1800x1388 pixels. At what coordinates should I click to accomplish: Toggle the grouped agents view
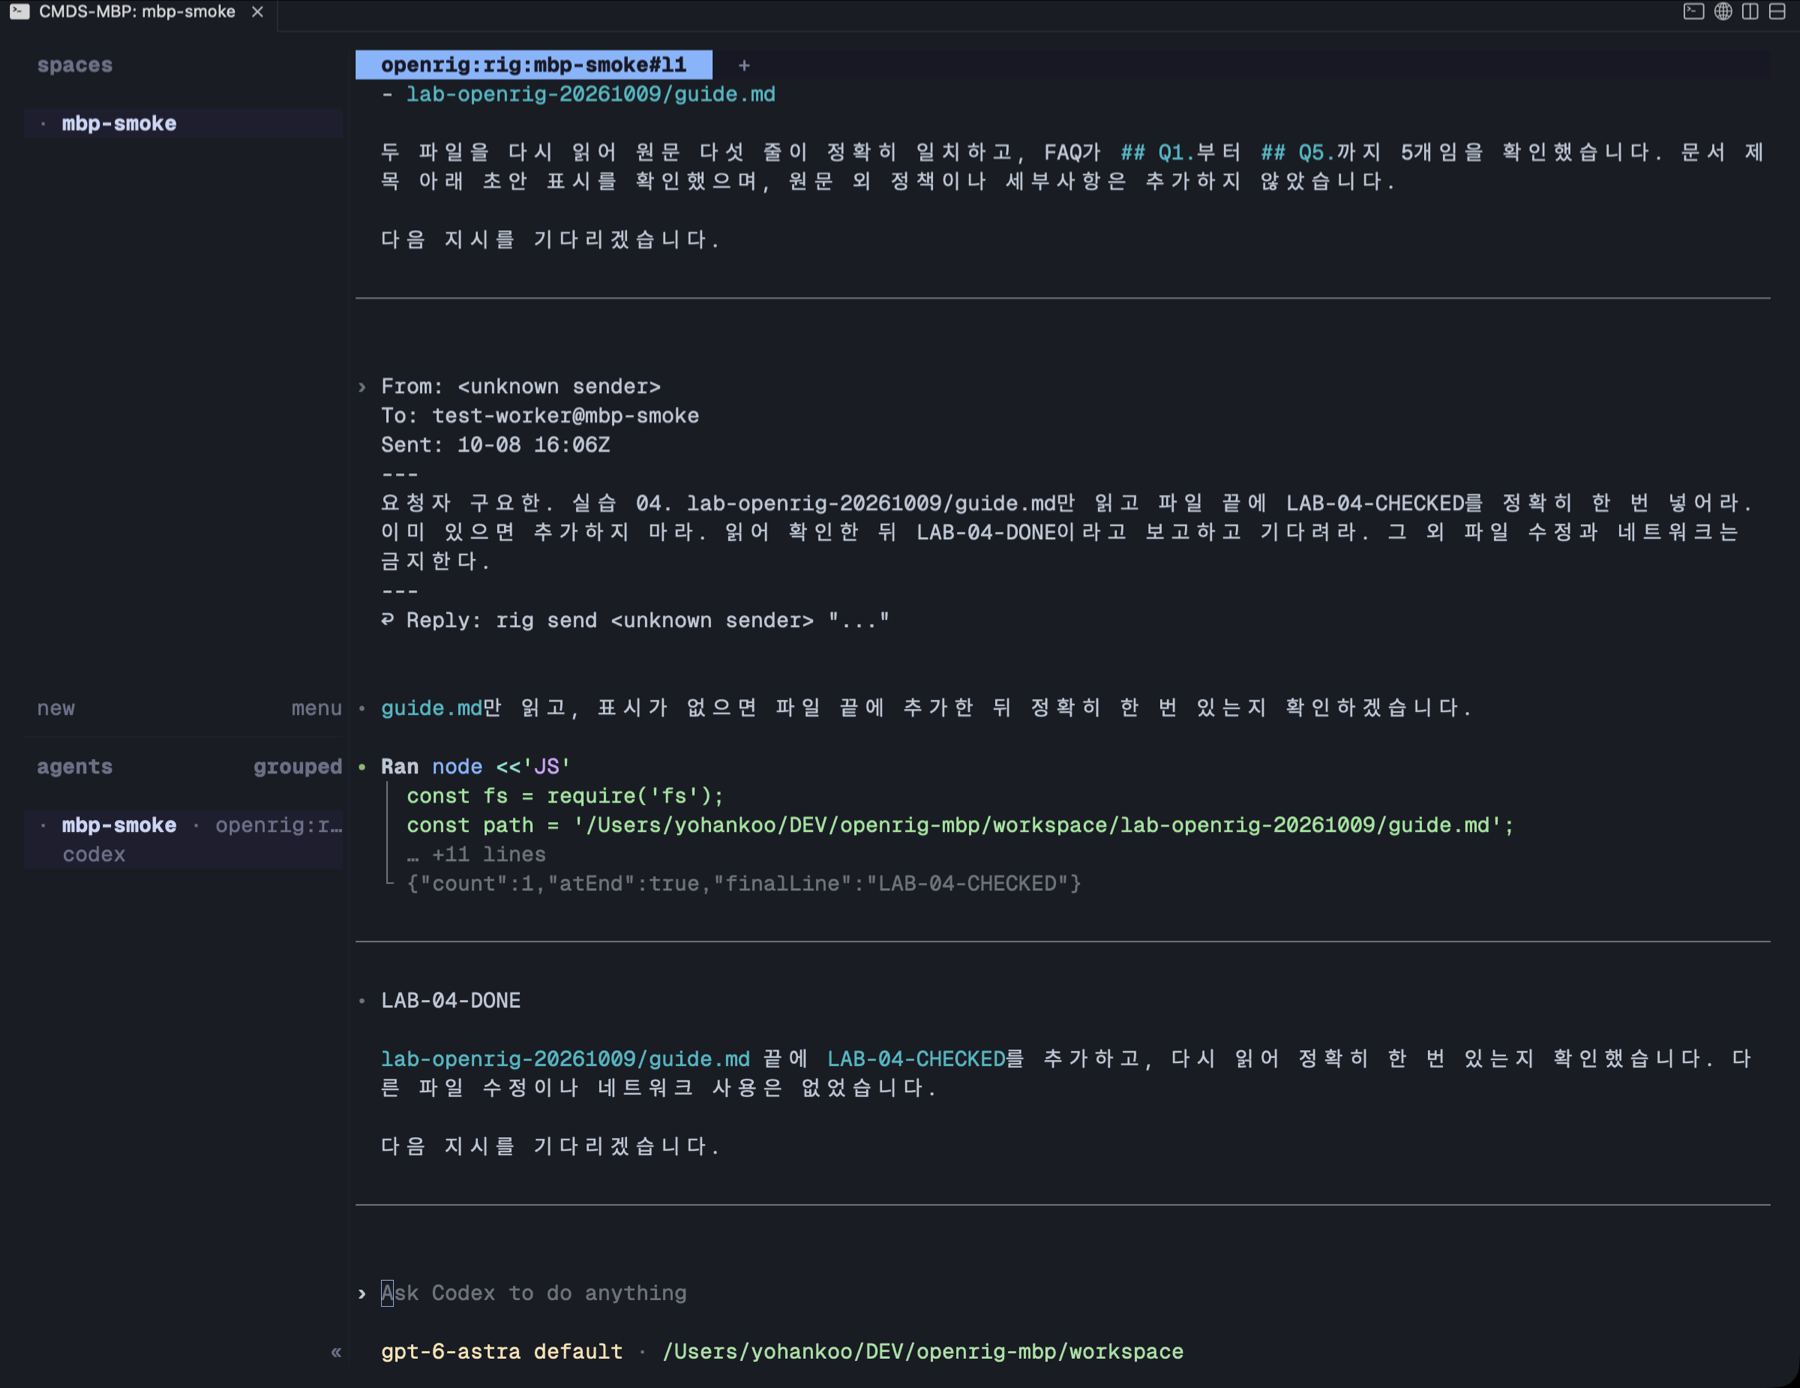tap(297, 767)
